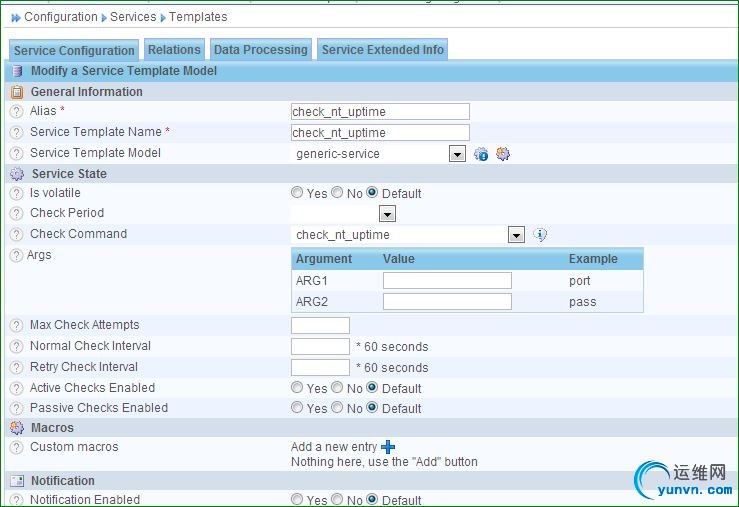Click help icon next to Custom macros
This screenshot has width=739, height=507.
click(16, 447)
